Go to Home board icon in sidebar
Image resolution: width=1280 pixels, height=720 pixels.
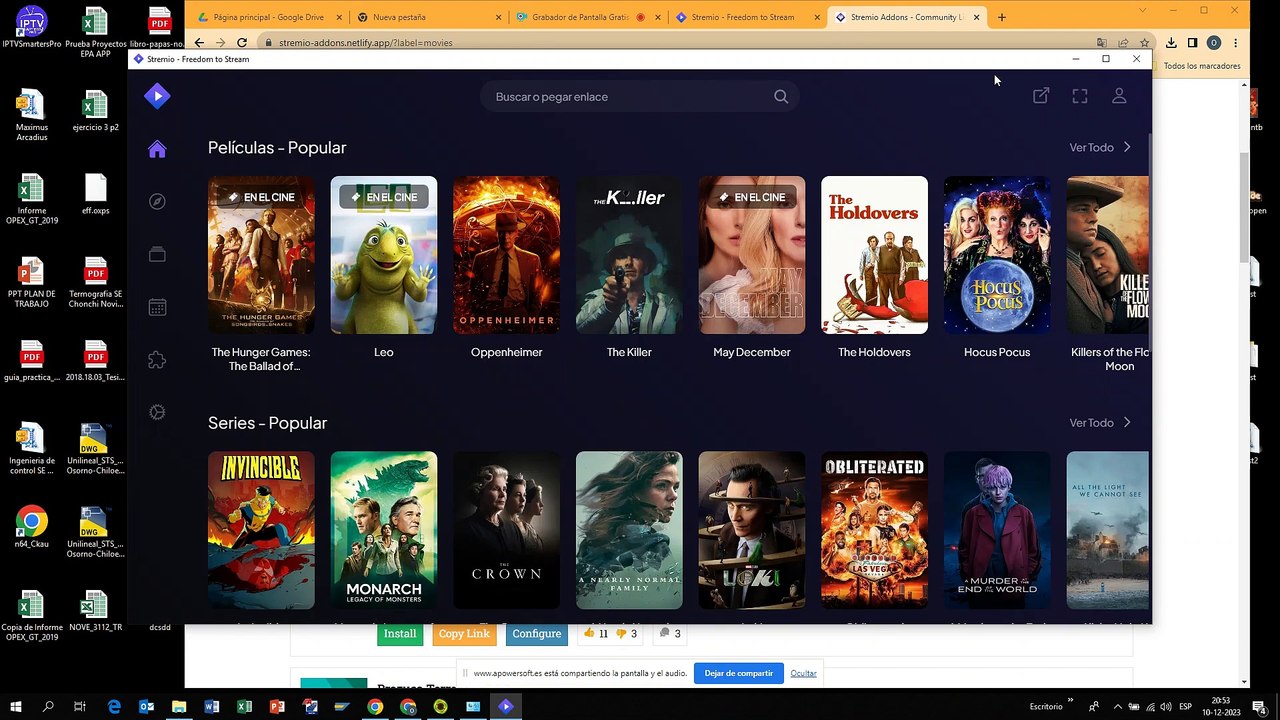click(x=157, y=149)
